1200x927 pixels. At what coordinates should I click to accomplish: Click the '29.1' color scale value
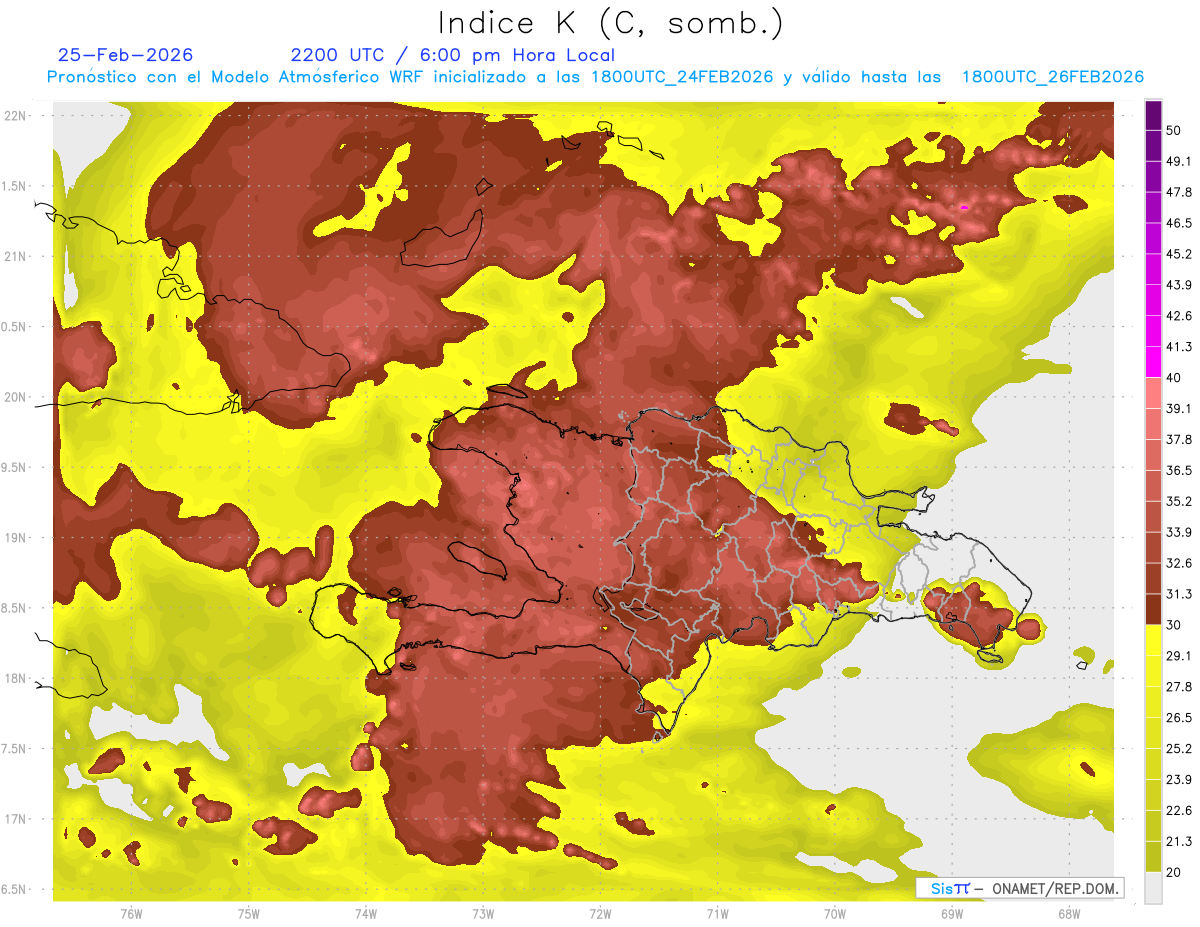pyautogui.click(x=1179, y=656)
